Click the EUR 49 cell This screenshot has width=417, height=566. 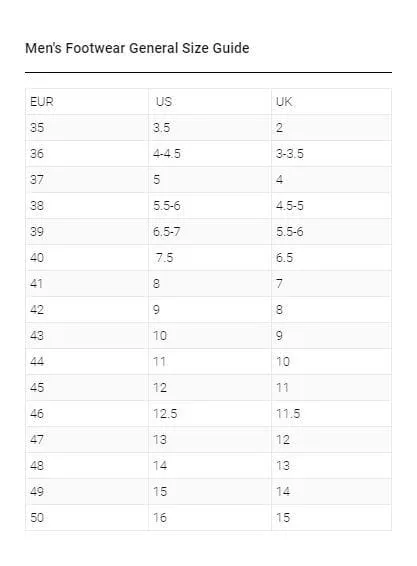(87, 492)
